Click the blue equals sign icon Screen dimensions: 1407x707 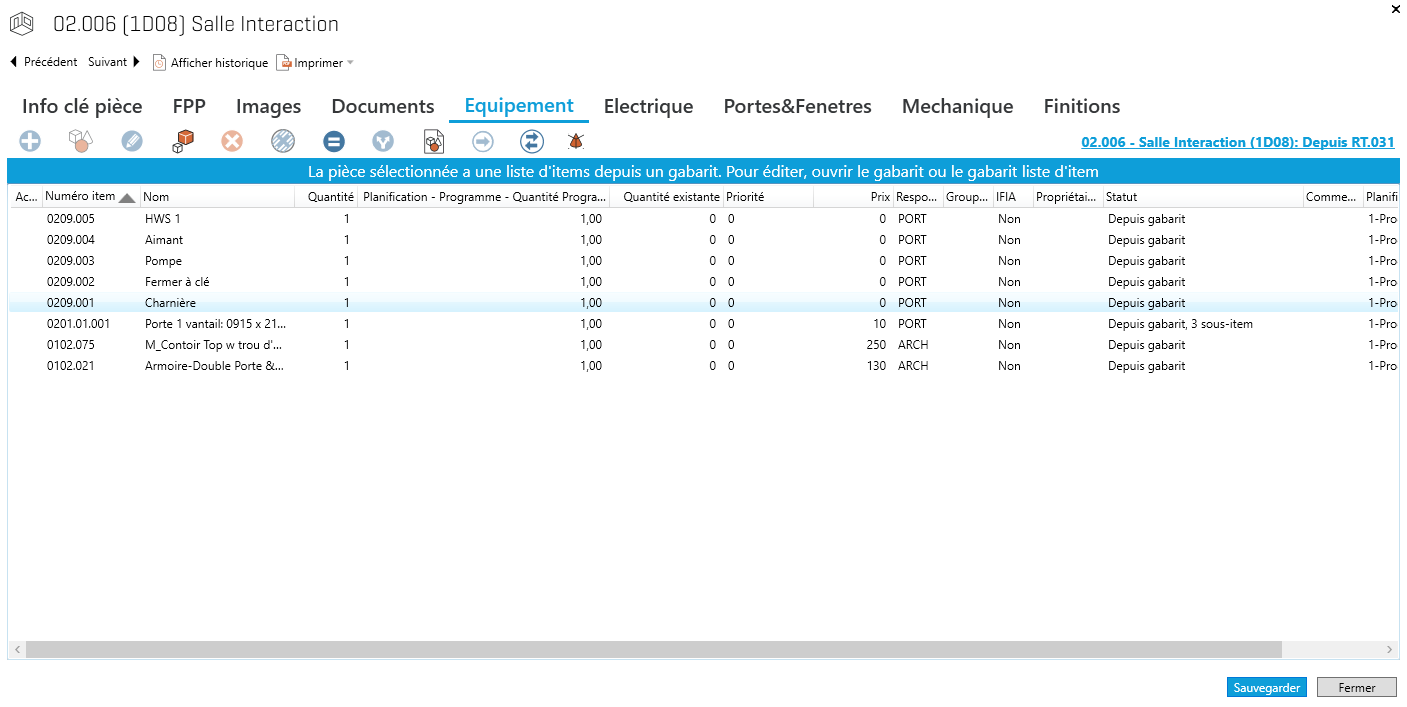point(334,142)
